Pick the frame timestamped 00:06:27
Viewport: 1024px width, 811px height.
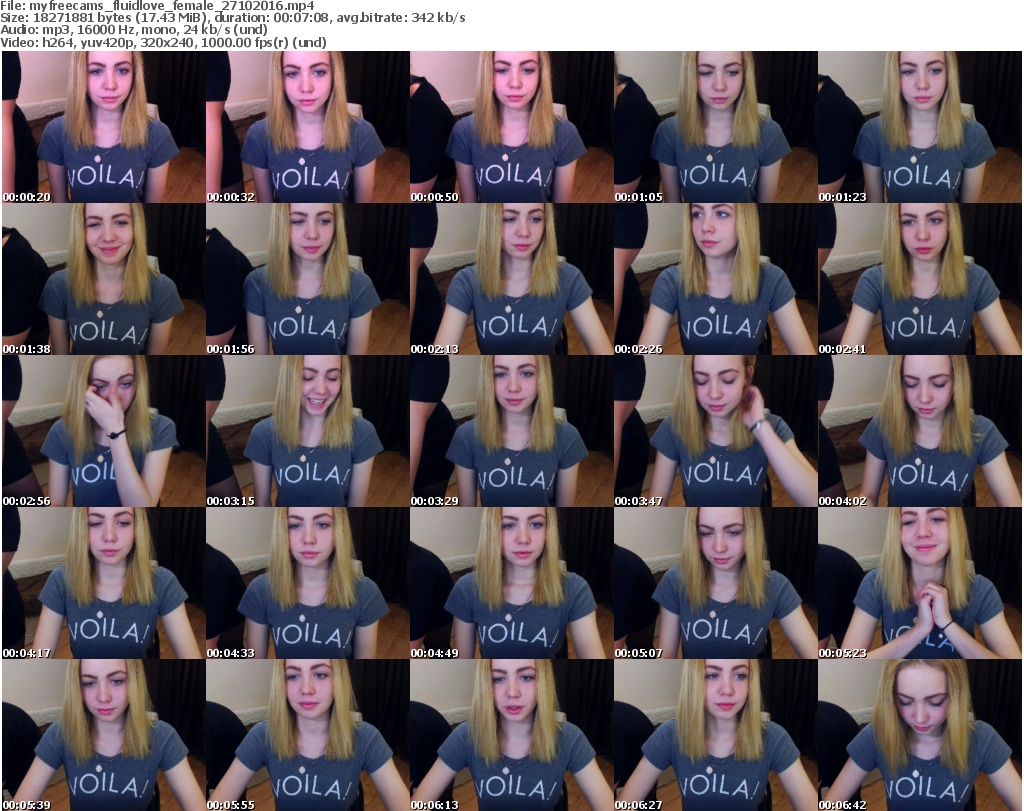click(716, 735)
